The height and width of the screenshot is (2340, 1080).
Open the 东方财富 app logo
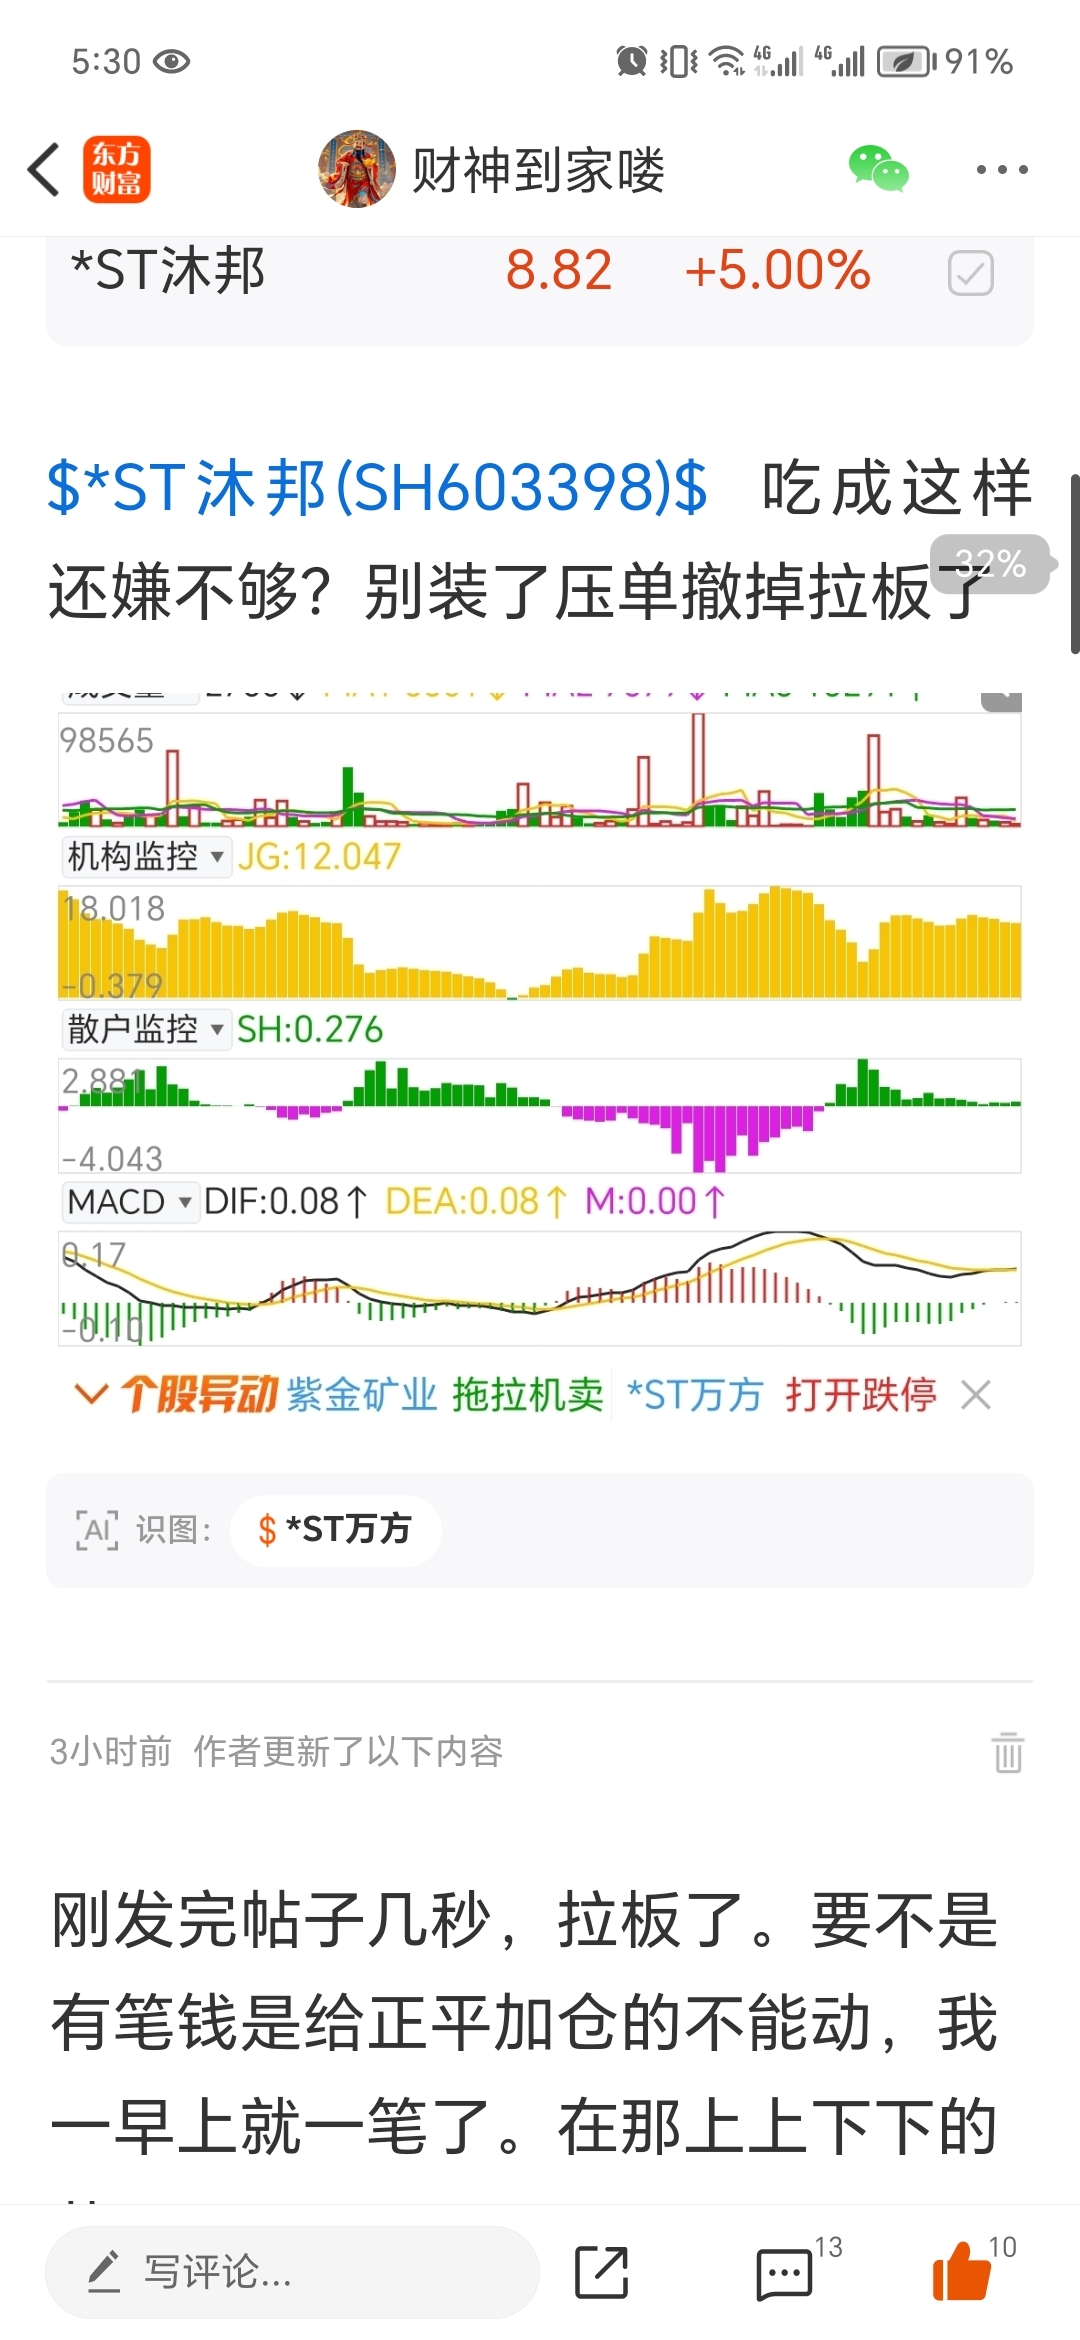117,170
